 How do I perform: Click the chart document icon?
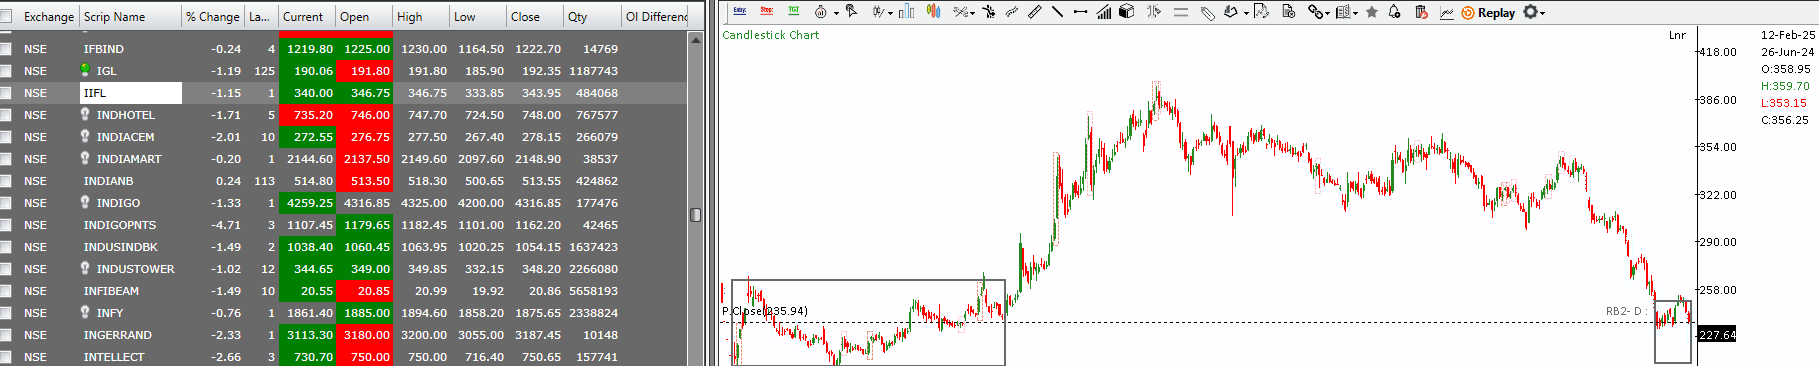(1261, 11)
